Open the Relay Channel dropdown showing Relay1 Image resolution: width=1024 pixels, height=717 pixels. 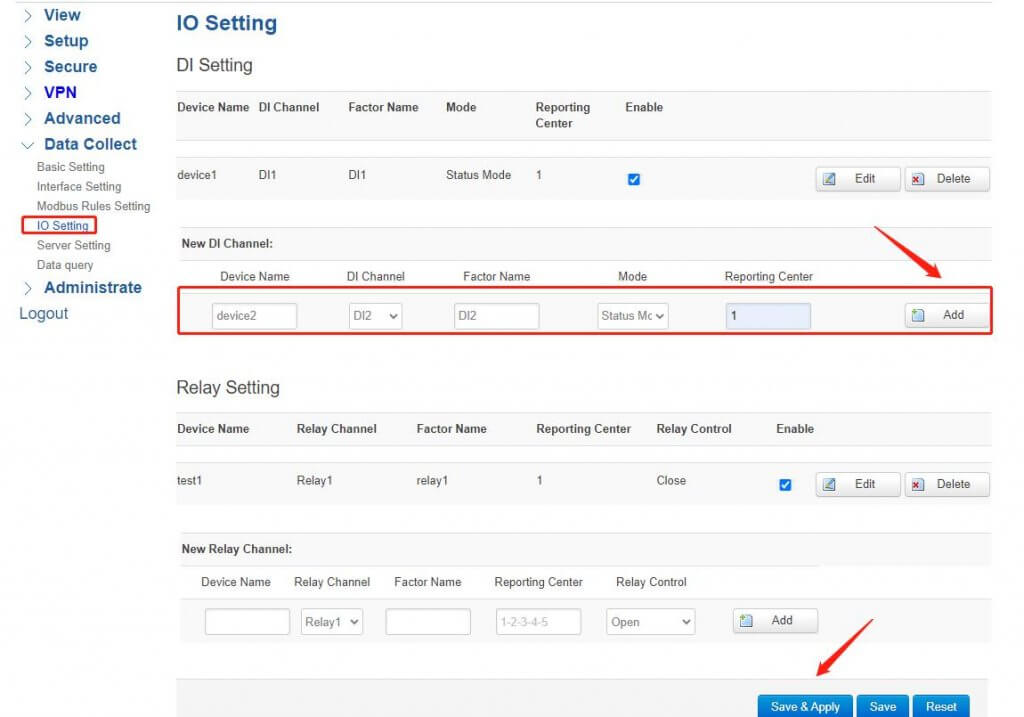coord(331,622)
